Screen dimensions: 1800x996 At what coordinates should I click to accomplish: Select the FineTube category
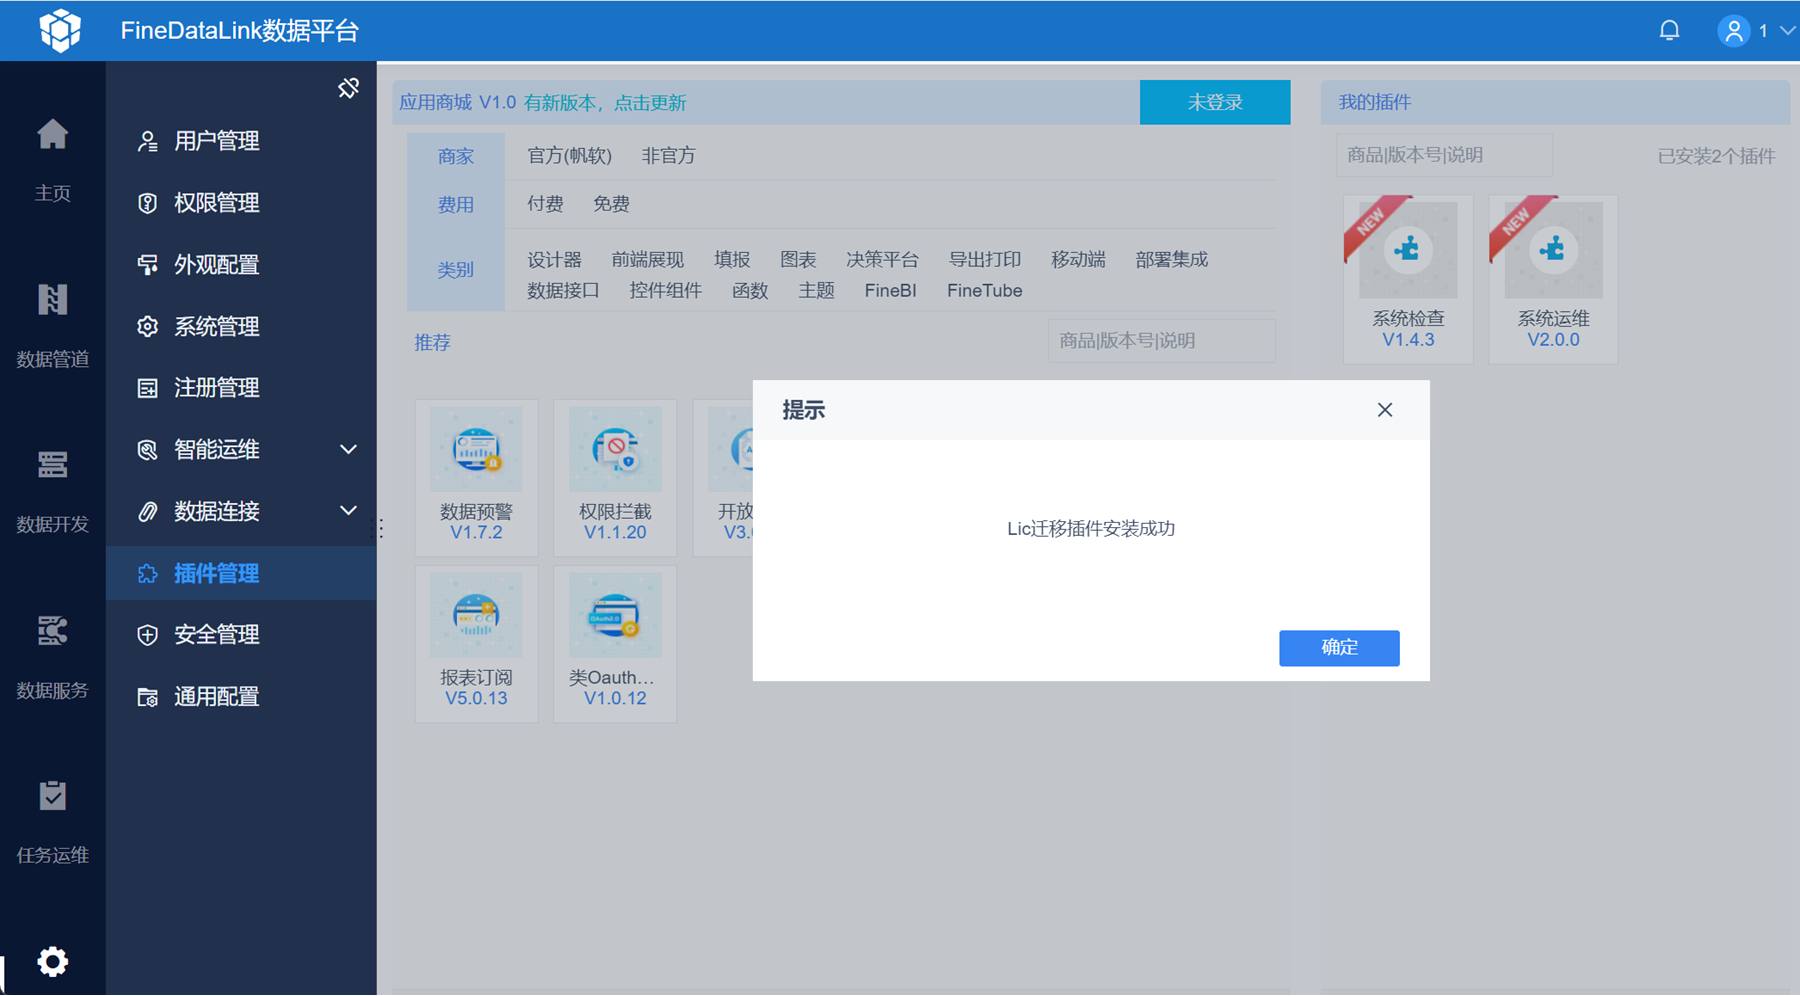(985, 291)
